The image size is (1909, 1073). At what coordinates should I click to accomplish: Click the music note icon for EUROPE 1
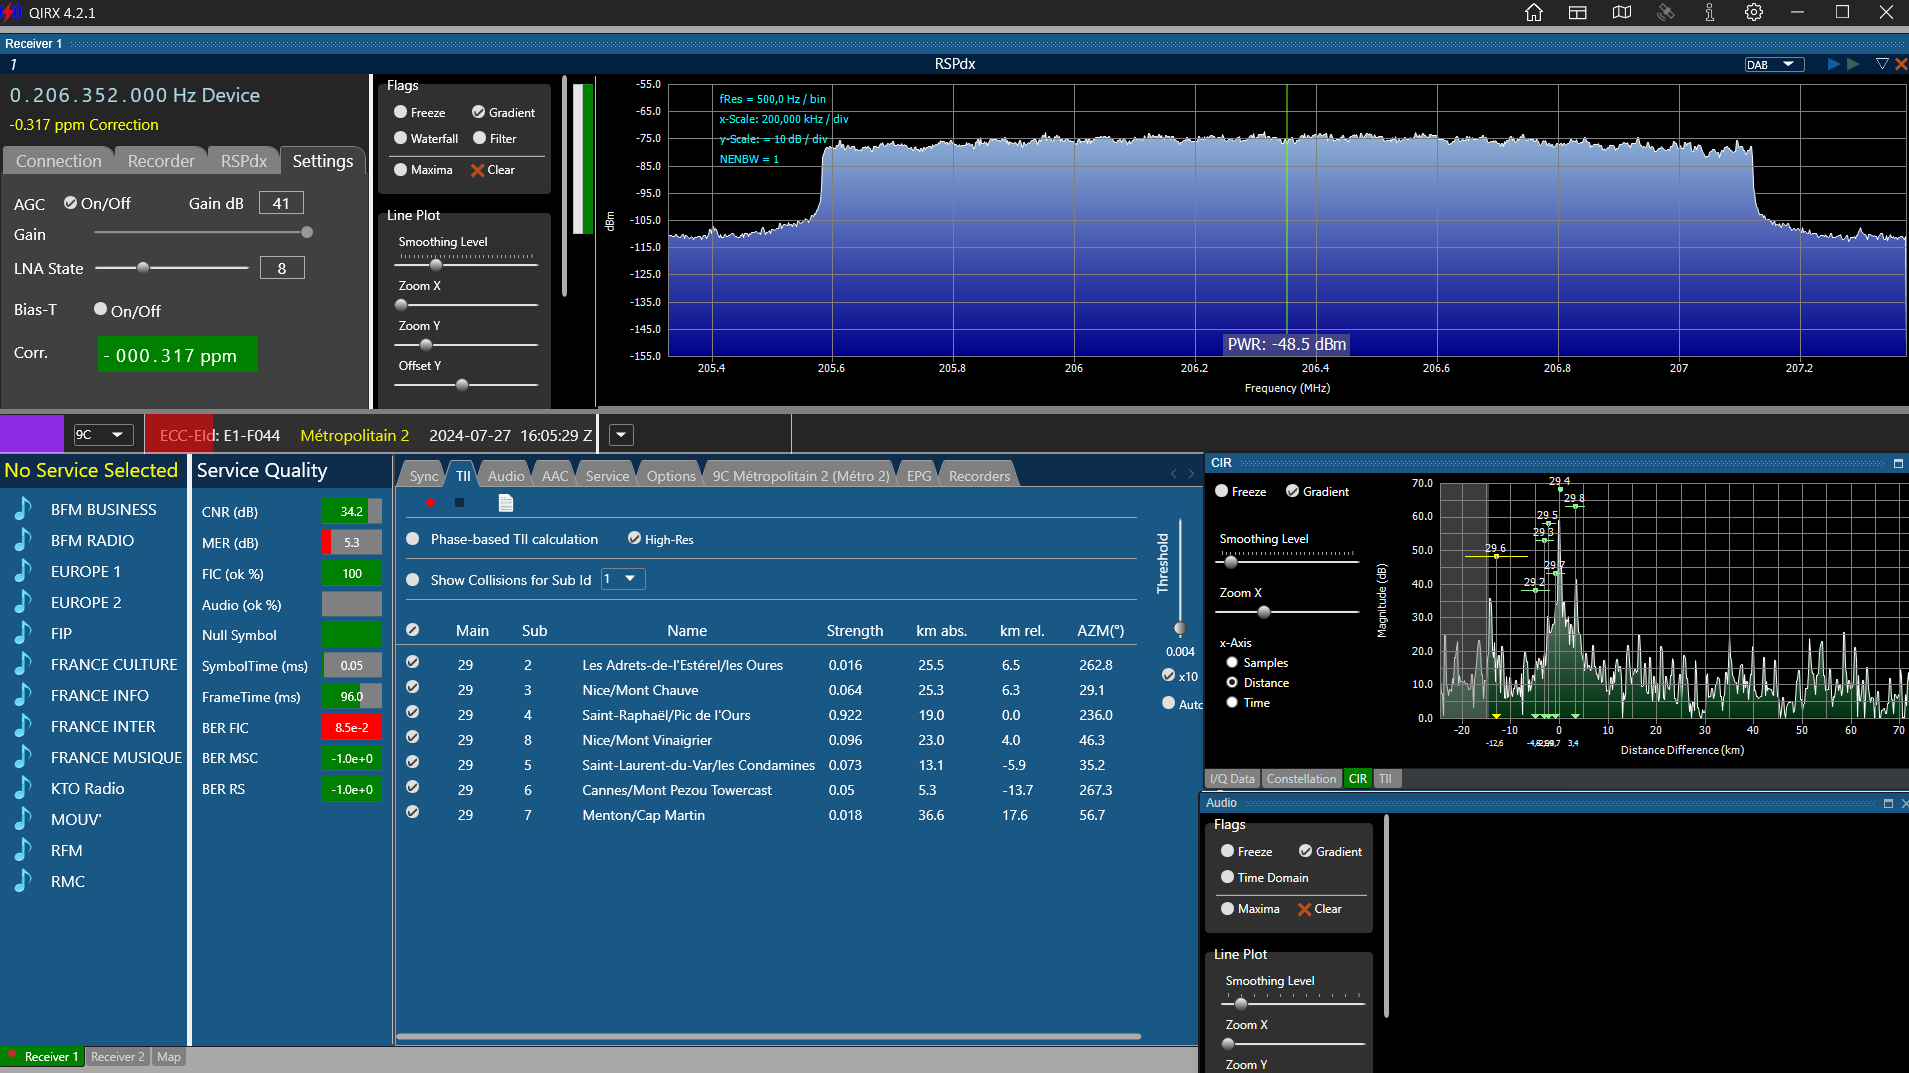point(23,571)
